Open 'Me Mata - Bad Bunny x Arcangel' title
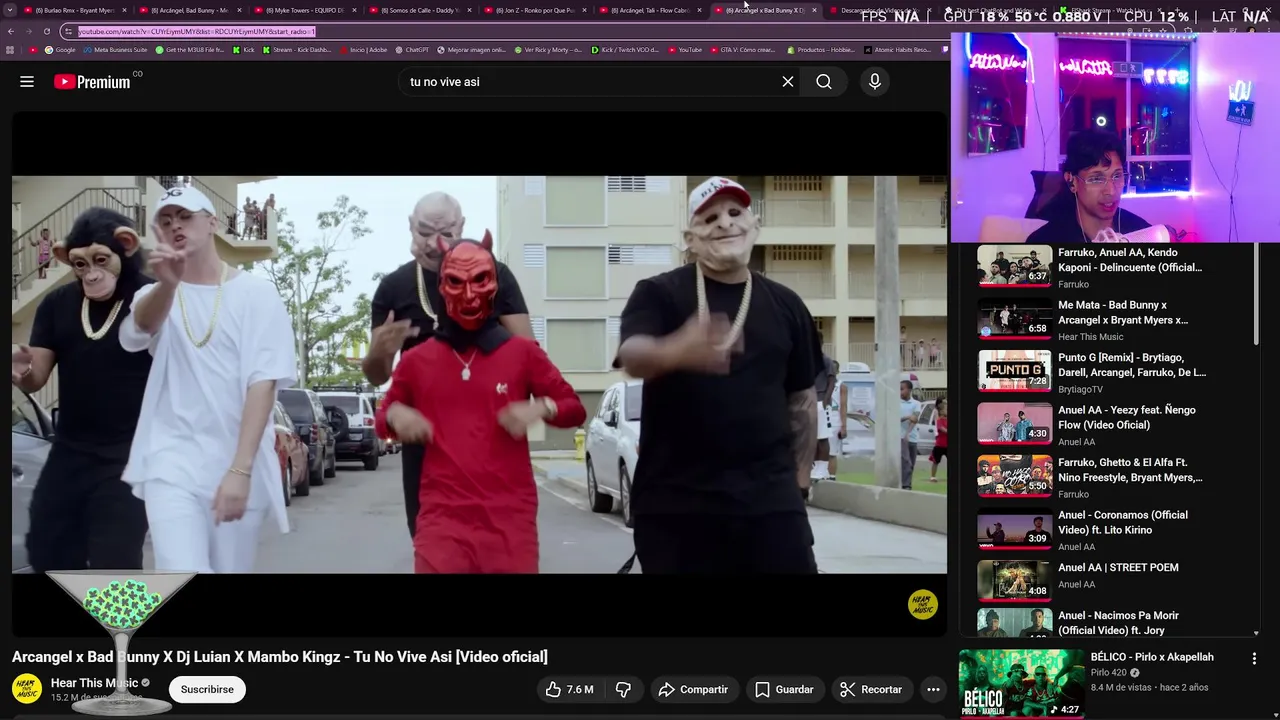The image size is (1280, 720). (1123, 313)
